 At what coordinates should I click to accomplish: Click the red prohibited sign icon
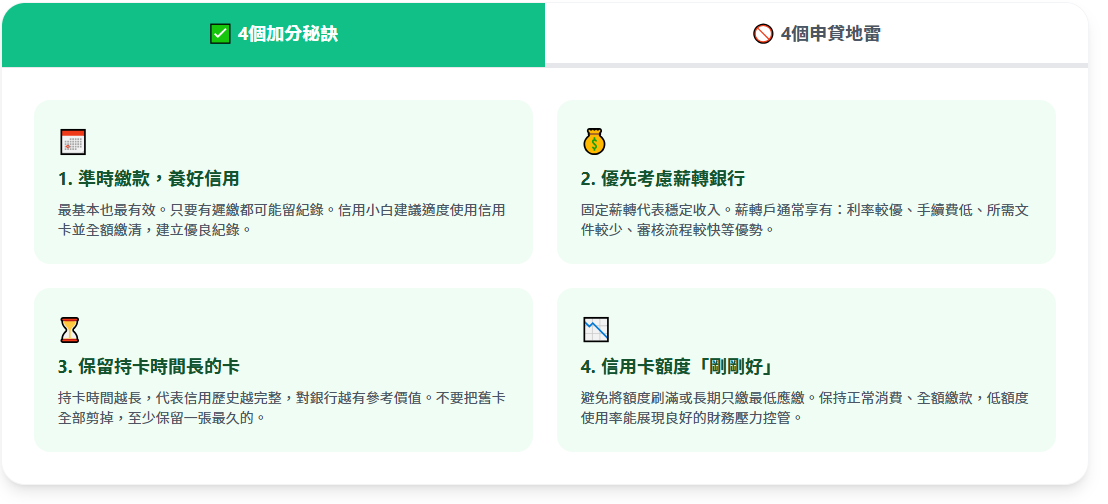point(763,34)
